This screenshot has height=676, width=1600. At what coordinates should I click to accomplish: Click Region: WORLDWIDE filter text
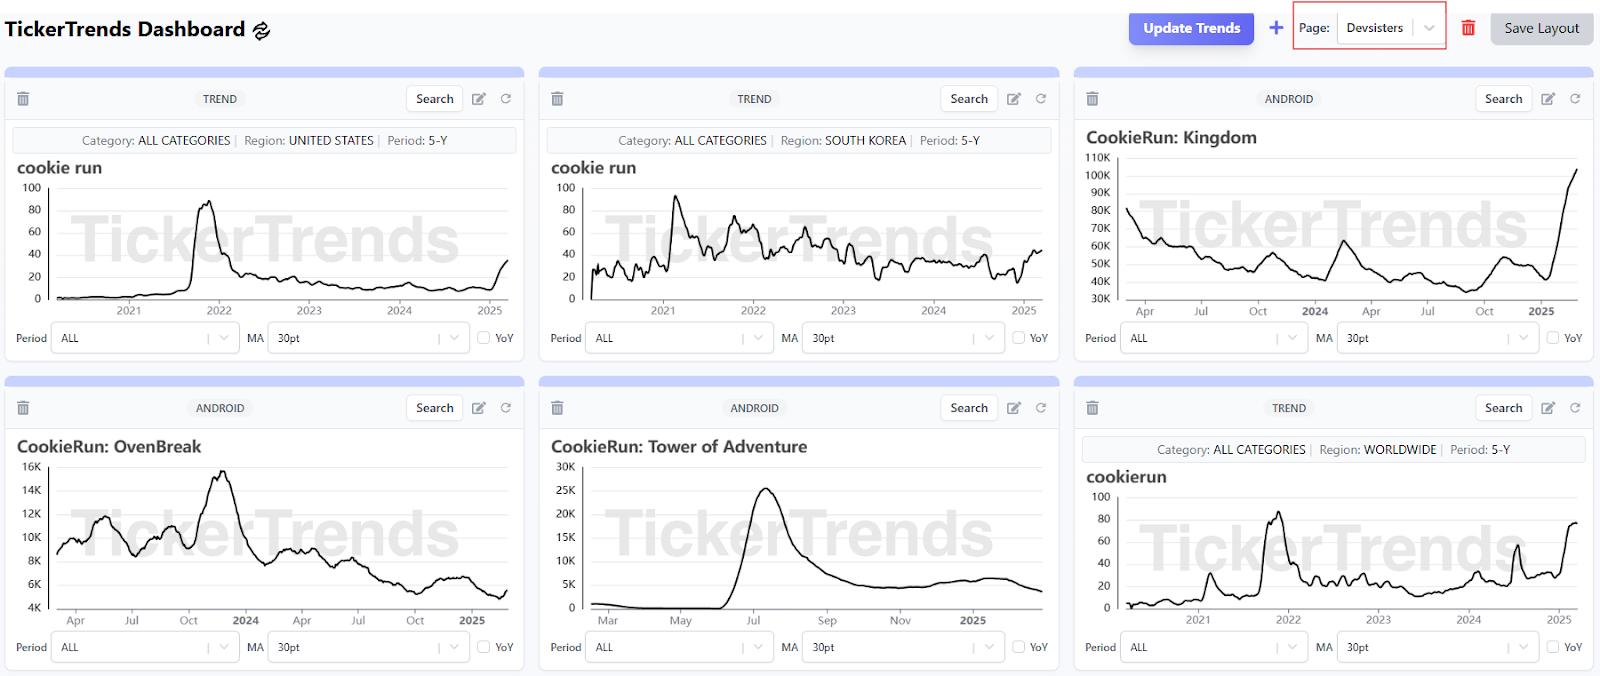pos(1378,450)
